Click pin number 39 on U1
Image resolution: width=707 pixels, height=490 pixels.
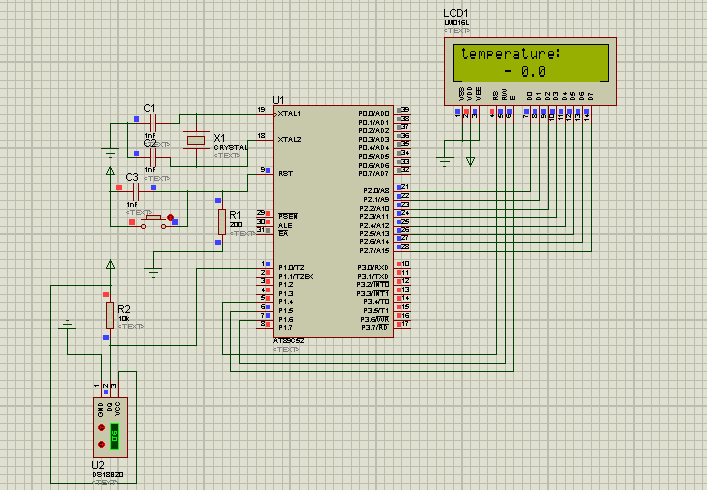tap(405, 110)
